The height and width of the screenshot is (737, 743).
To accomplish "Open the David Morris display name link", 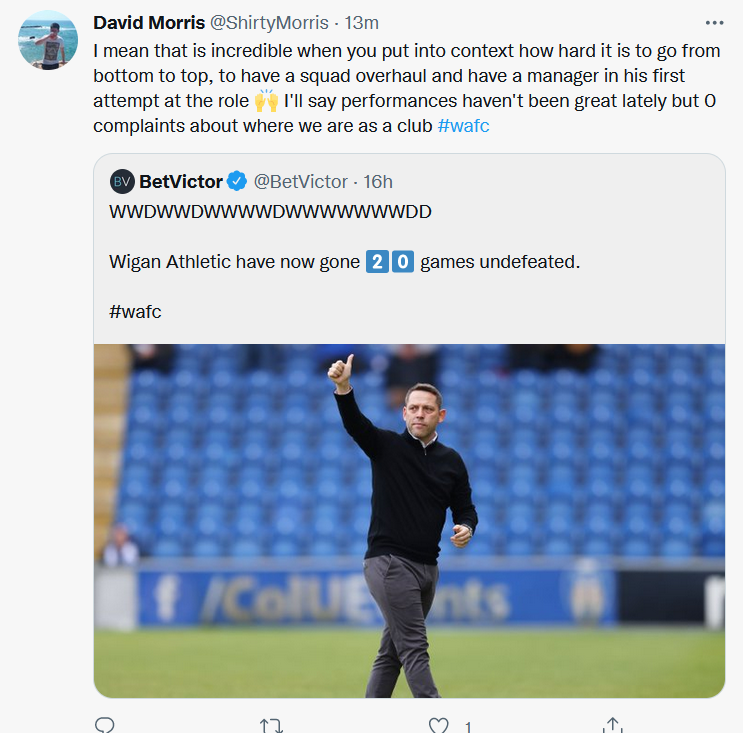I will [x=150, y=22].
